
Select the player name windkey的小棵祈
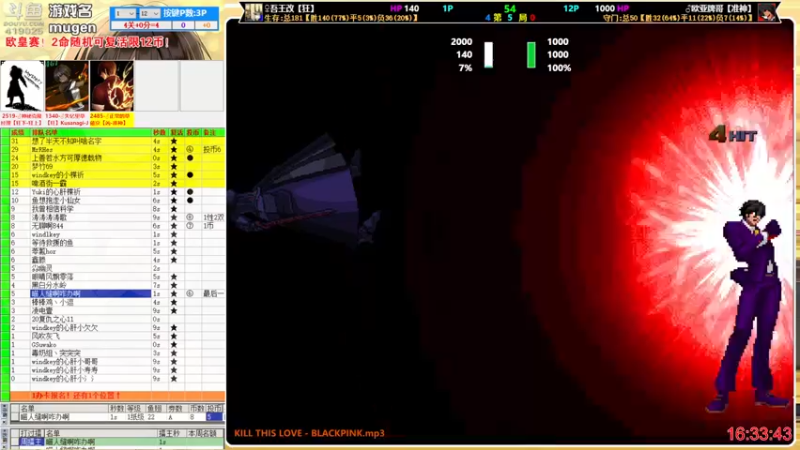tap(58, 175)
